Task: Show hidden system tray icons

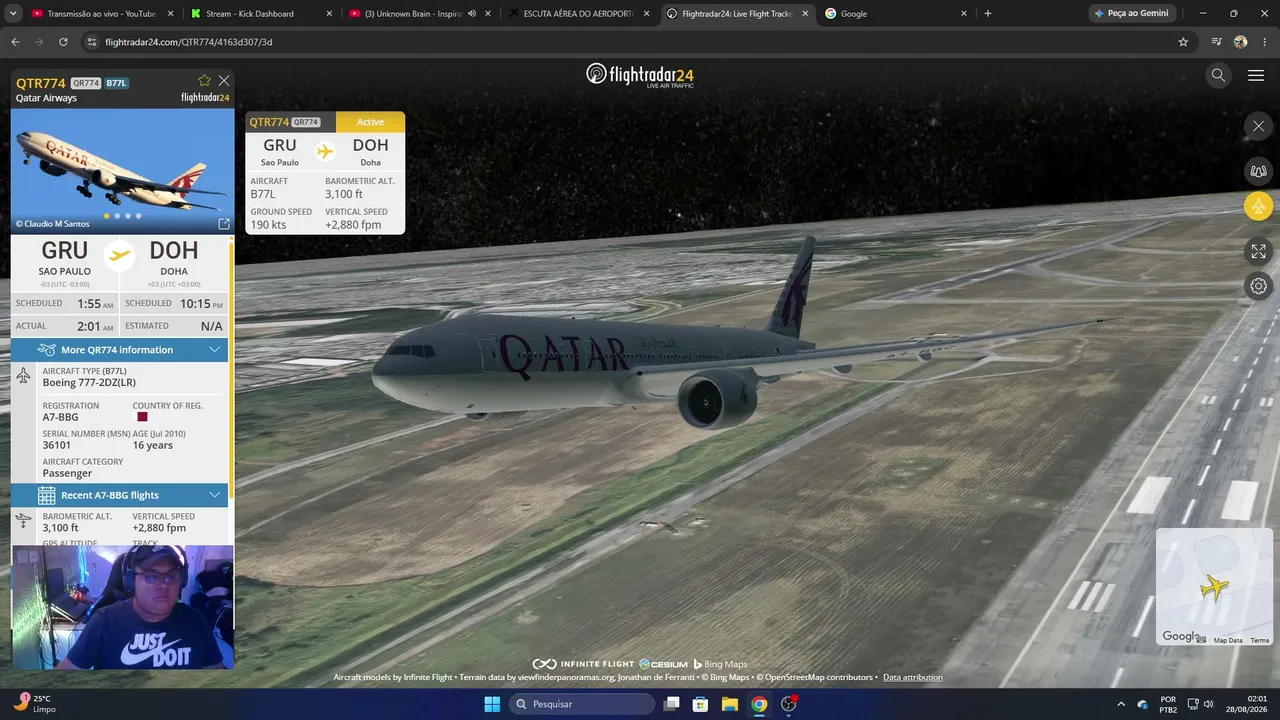Action: [1120, 704]
